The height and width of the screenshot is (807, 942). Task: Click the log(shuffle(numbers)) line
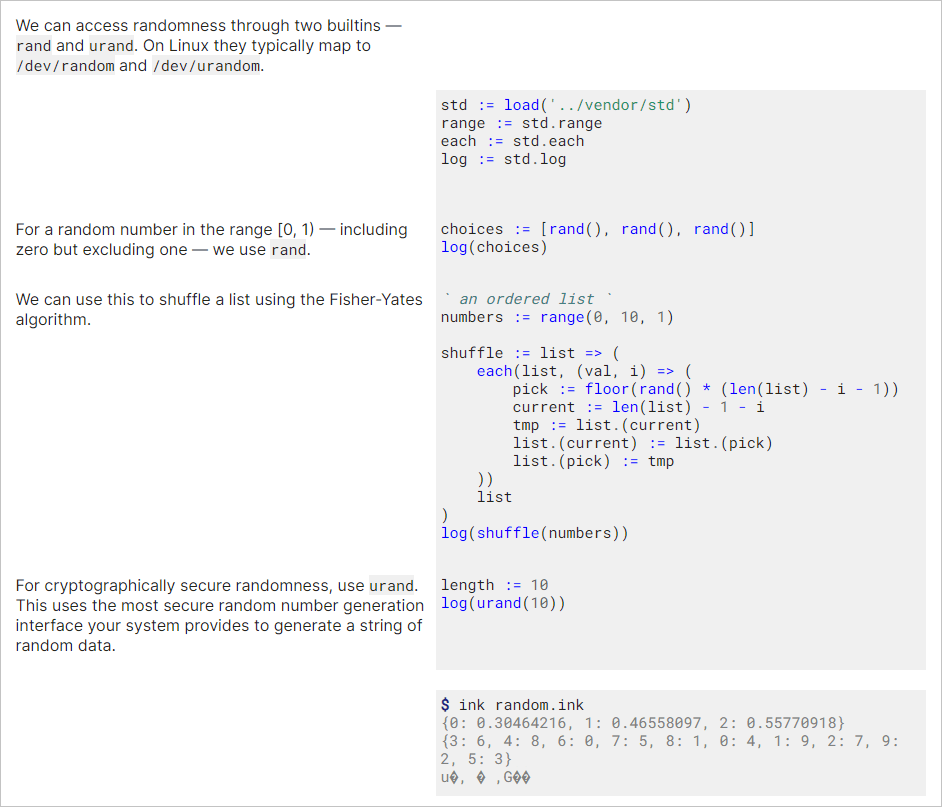click(x=534, y=533)
